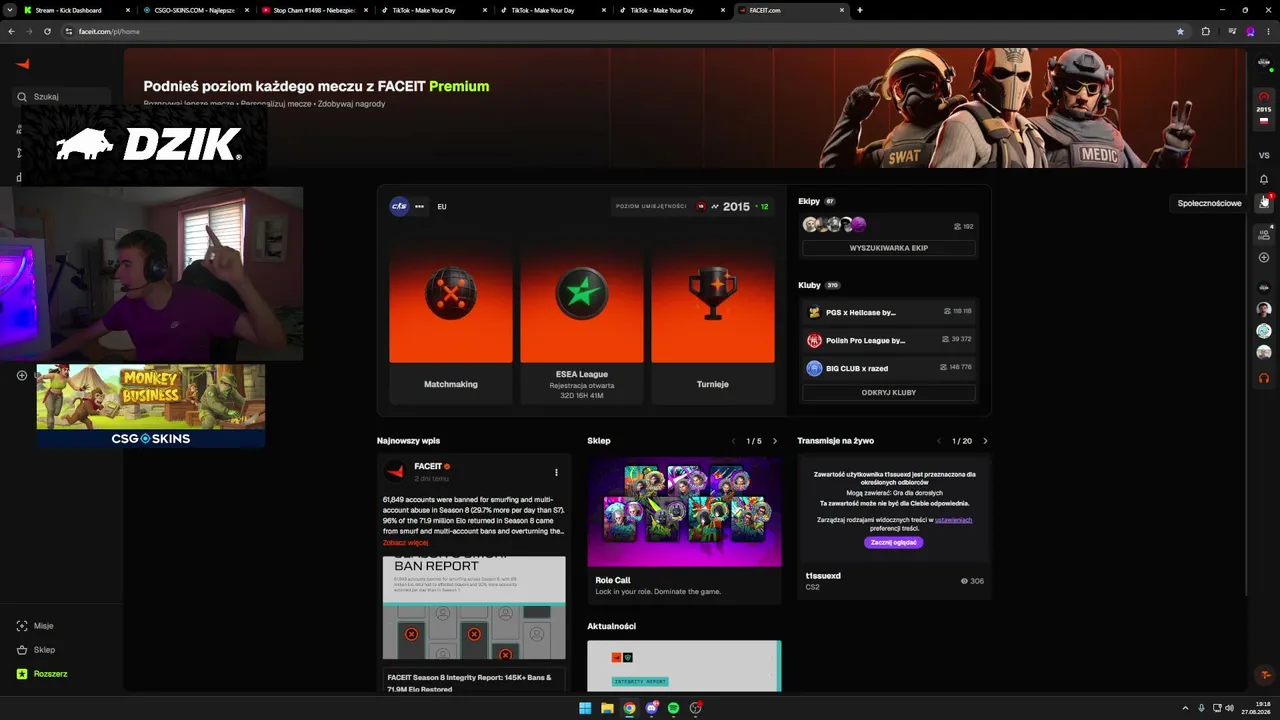The width and height of the screenshot is (1280, 720).
Task: Open the Integrity Report news thumbnail
Action: tap(684, 665)
